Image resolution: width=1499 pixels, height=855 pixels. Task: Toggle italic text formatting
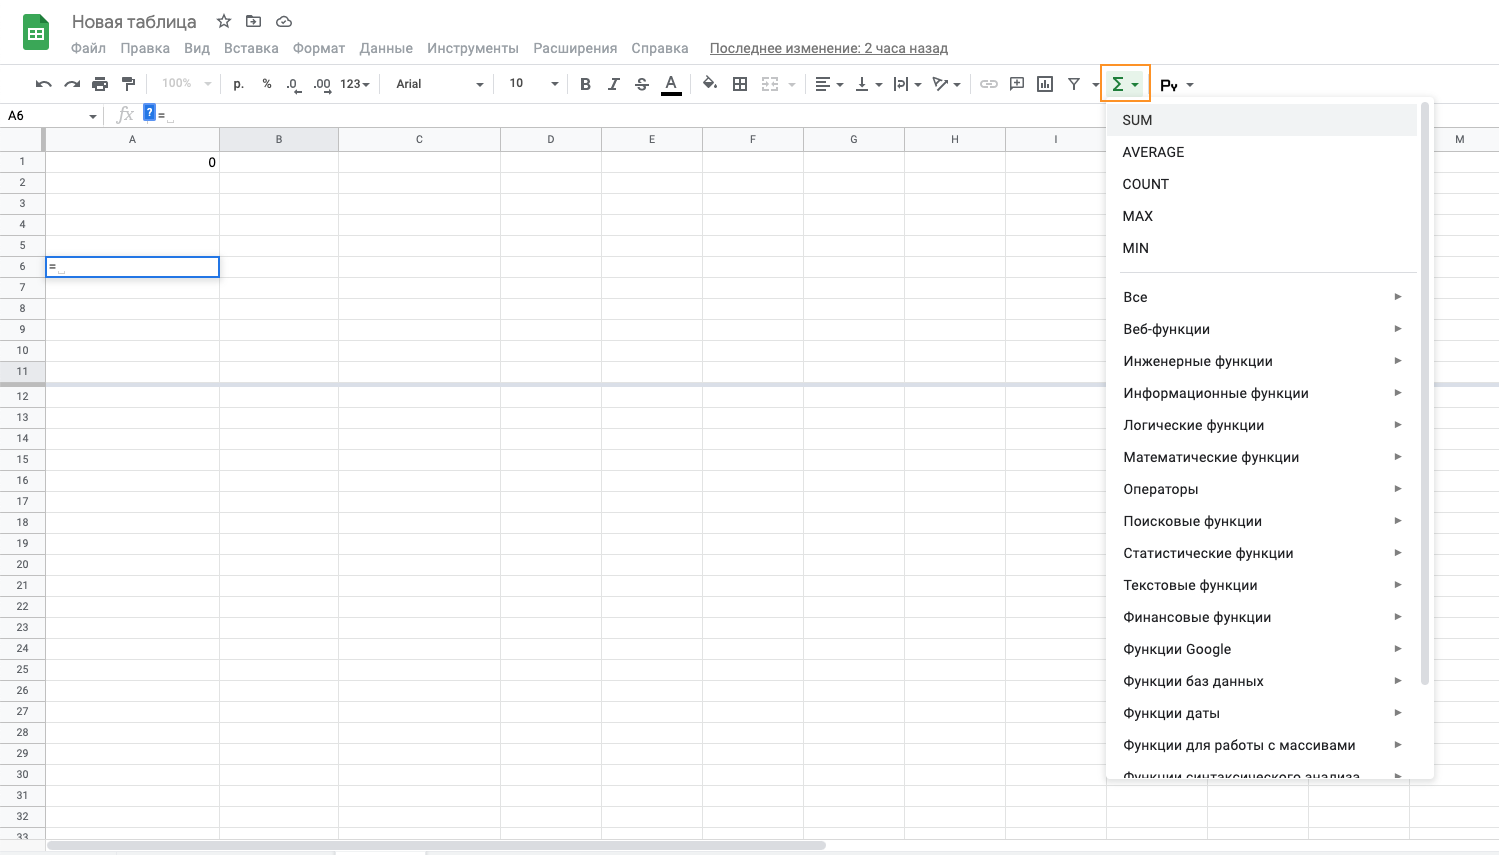pyautogui.click(x=613, y=84)
